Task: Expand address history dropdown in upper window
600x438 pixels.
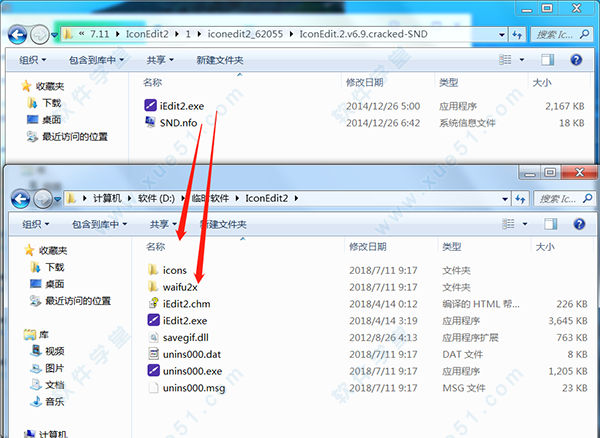Action: (x=502, y=35)
